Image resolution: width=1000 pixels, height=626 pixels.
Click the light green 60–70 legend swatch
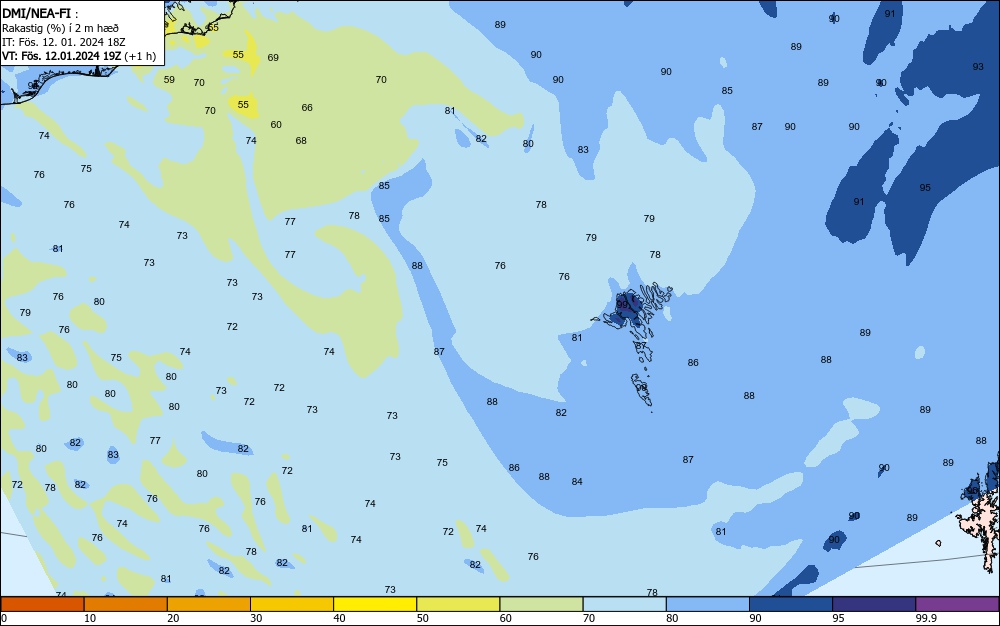pyautogui.click(x=541, y=604)
